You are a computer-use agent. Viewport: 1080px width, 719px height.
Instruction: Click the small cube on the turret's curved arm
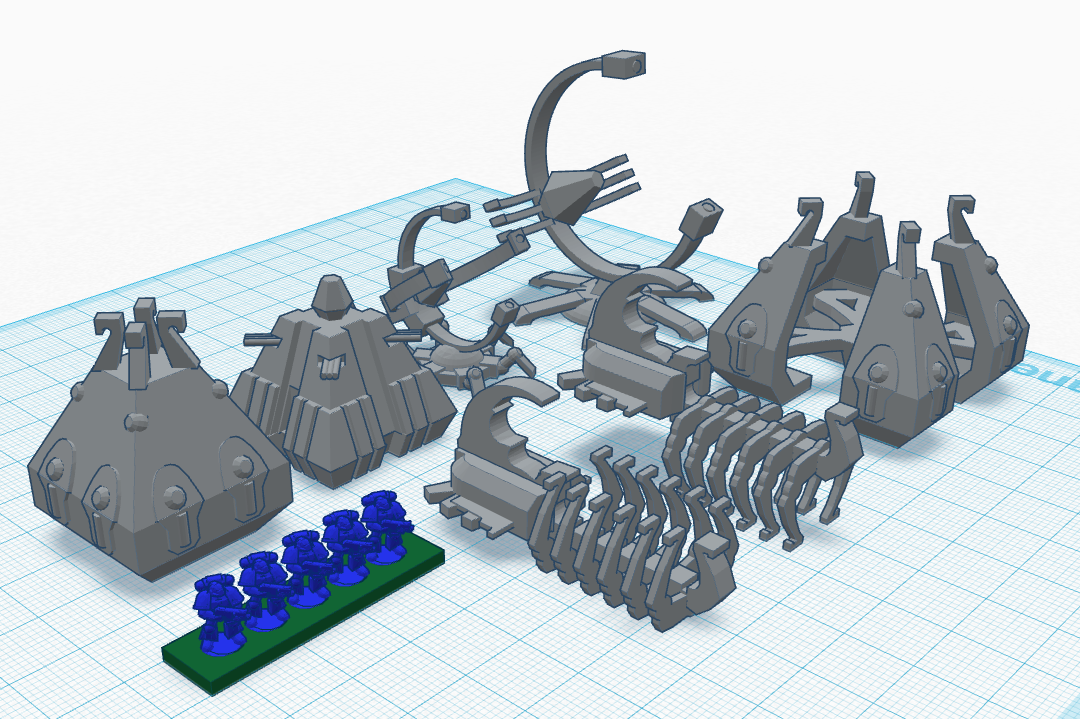click(454, 213)
